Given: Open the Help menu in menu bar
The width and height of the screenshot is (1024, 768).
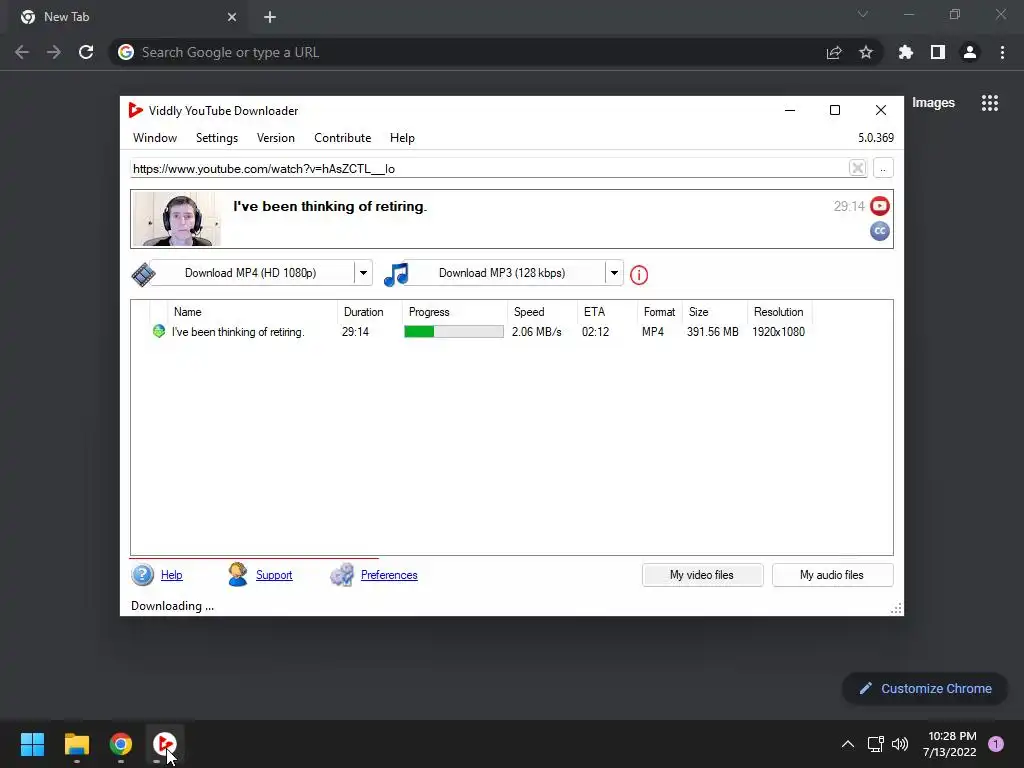Looking at the screenshot, I should 402,138.
